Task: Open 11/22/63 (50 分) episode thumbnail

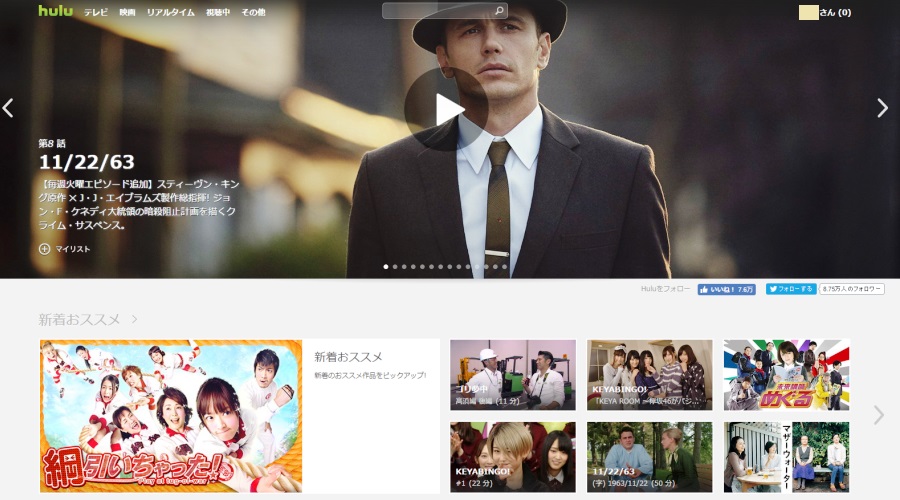Action: [x=649, y=458]
